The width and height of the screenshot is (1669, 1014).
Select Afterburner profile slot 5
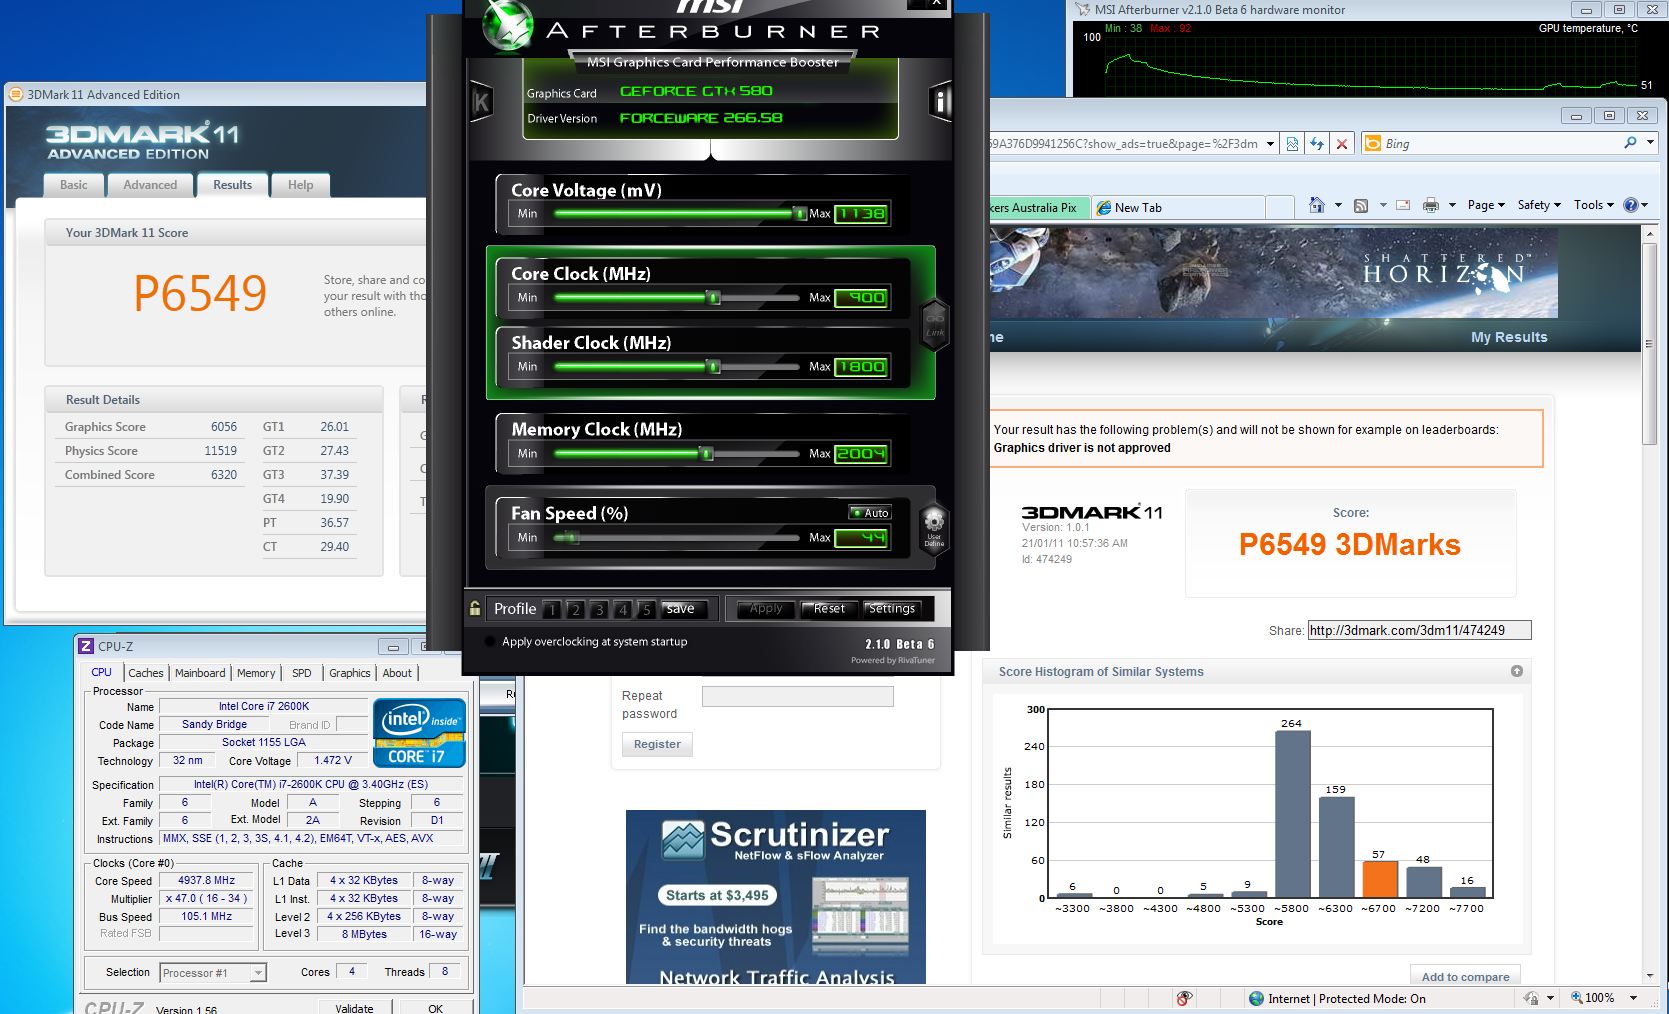pyautogui.click(x=646, y=609)
